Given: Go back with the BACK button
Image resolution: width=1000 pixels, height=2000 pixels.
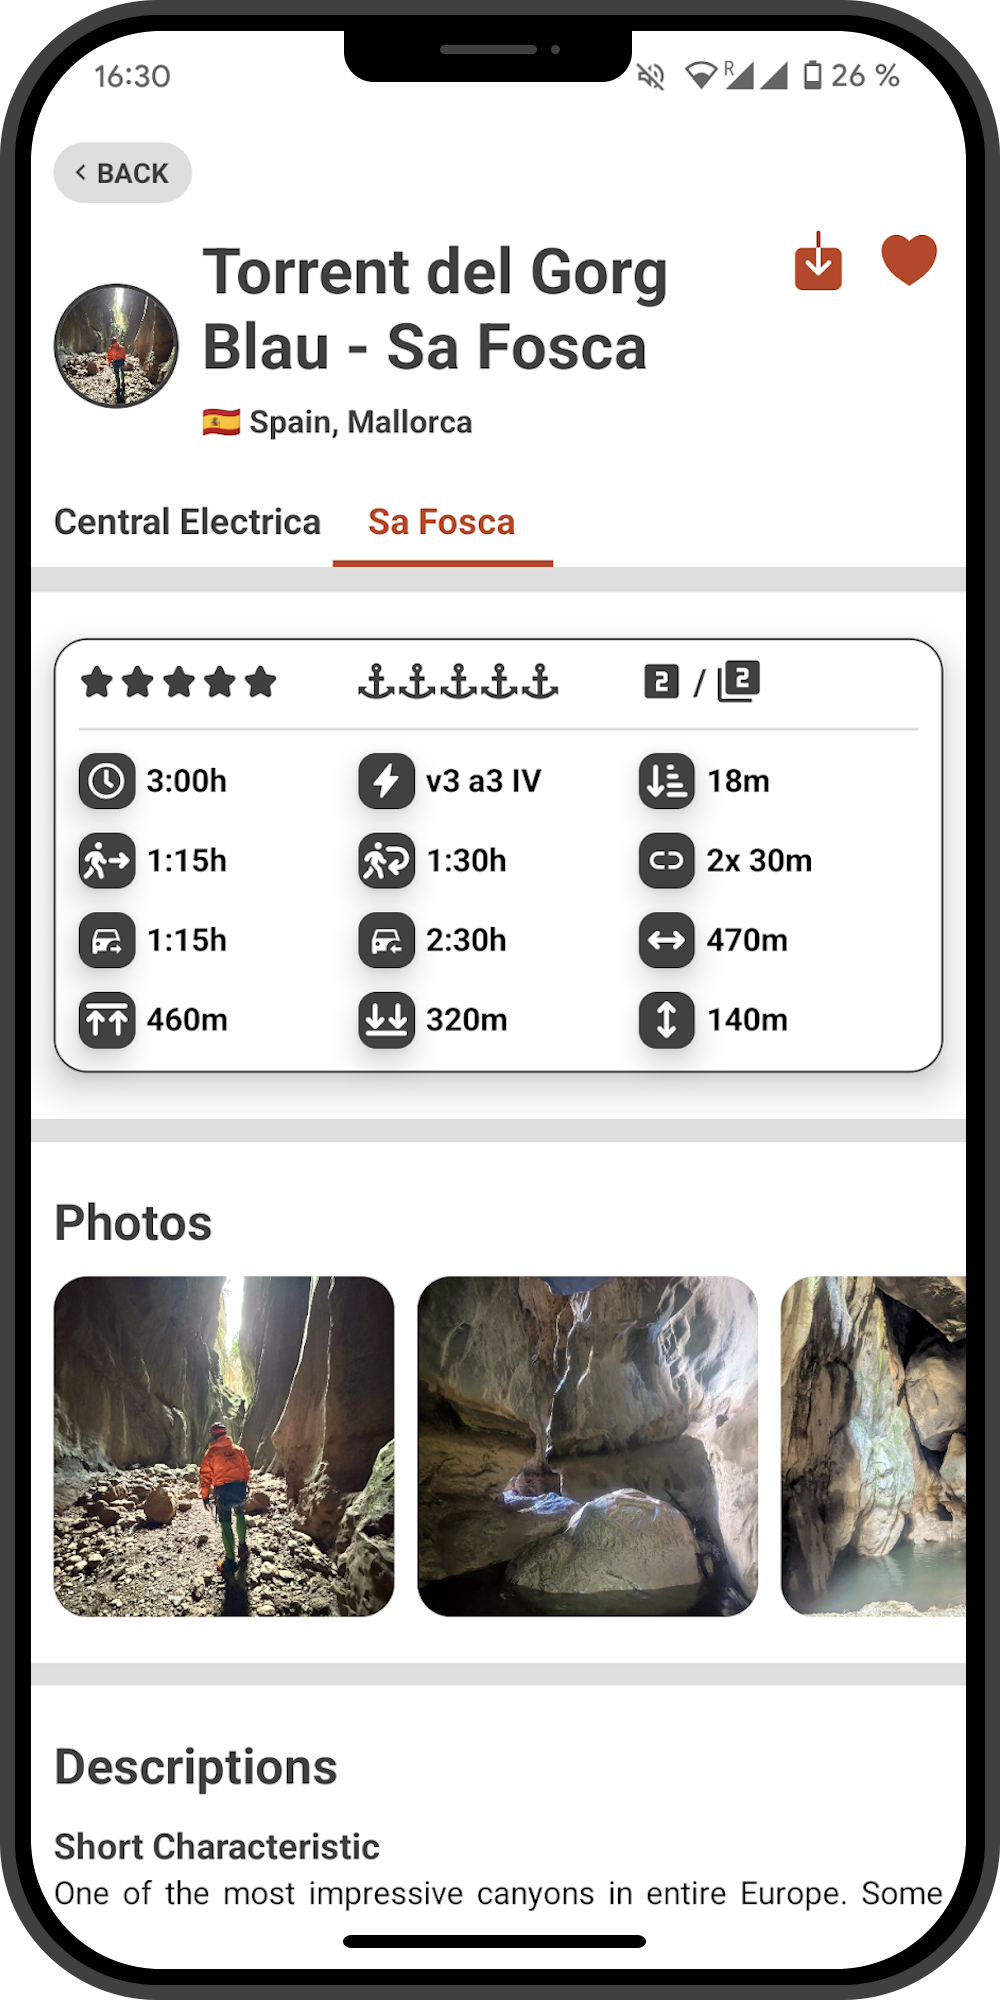Looking at the screenshot, I should coord(122,173).
